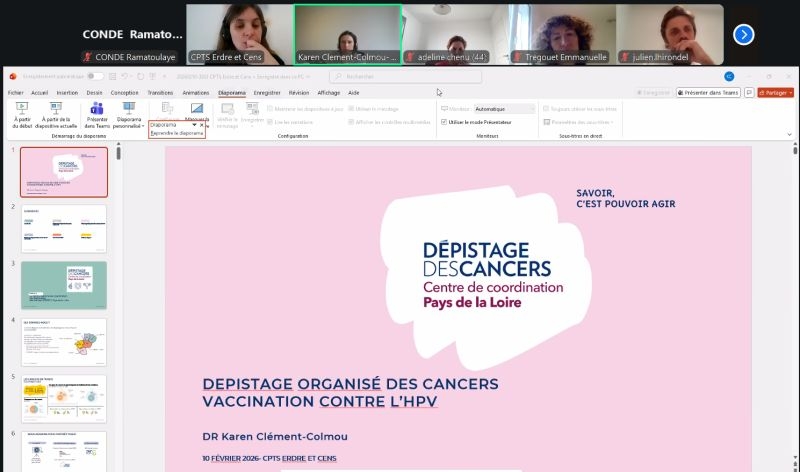Click DR Karen Clément-Colmou text on slide
Screen dimensions: 800x472
pos(275,436)
